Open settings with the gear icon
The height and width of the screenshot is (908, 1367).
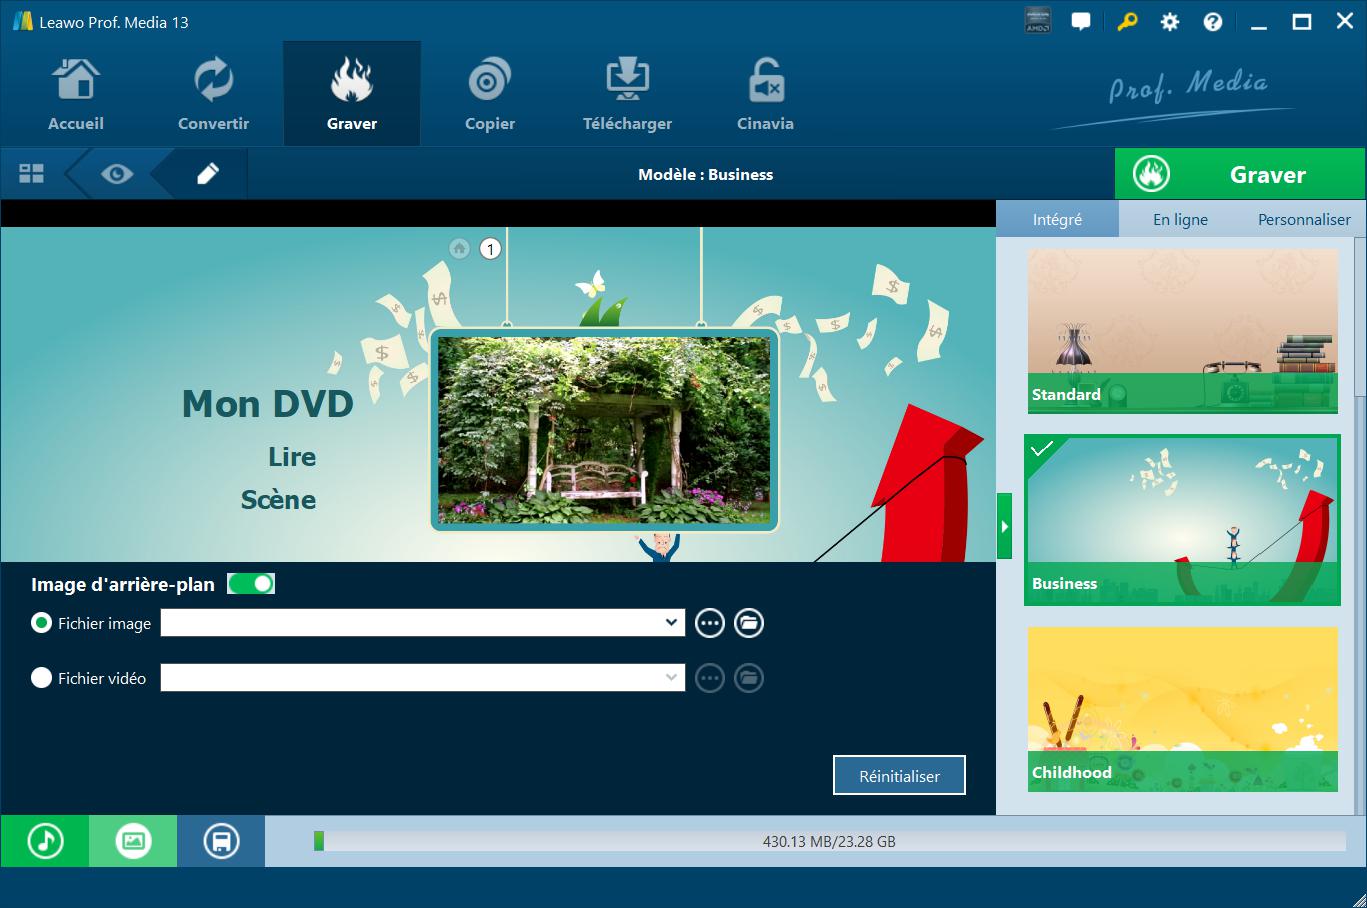[1169, 22]
